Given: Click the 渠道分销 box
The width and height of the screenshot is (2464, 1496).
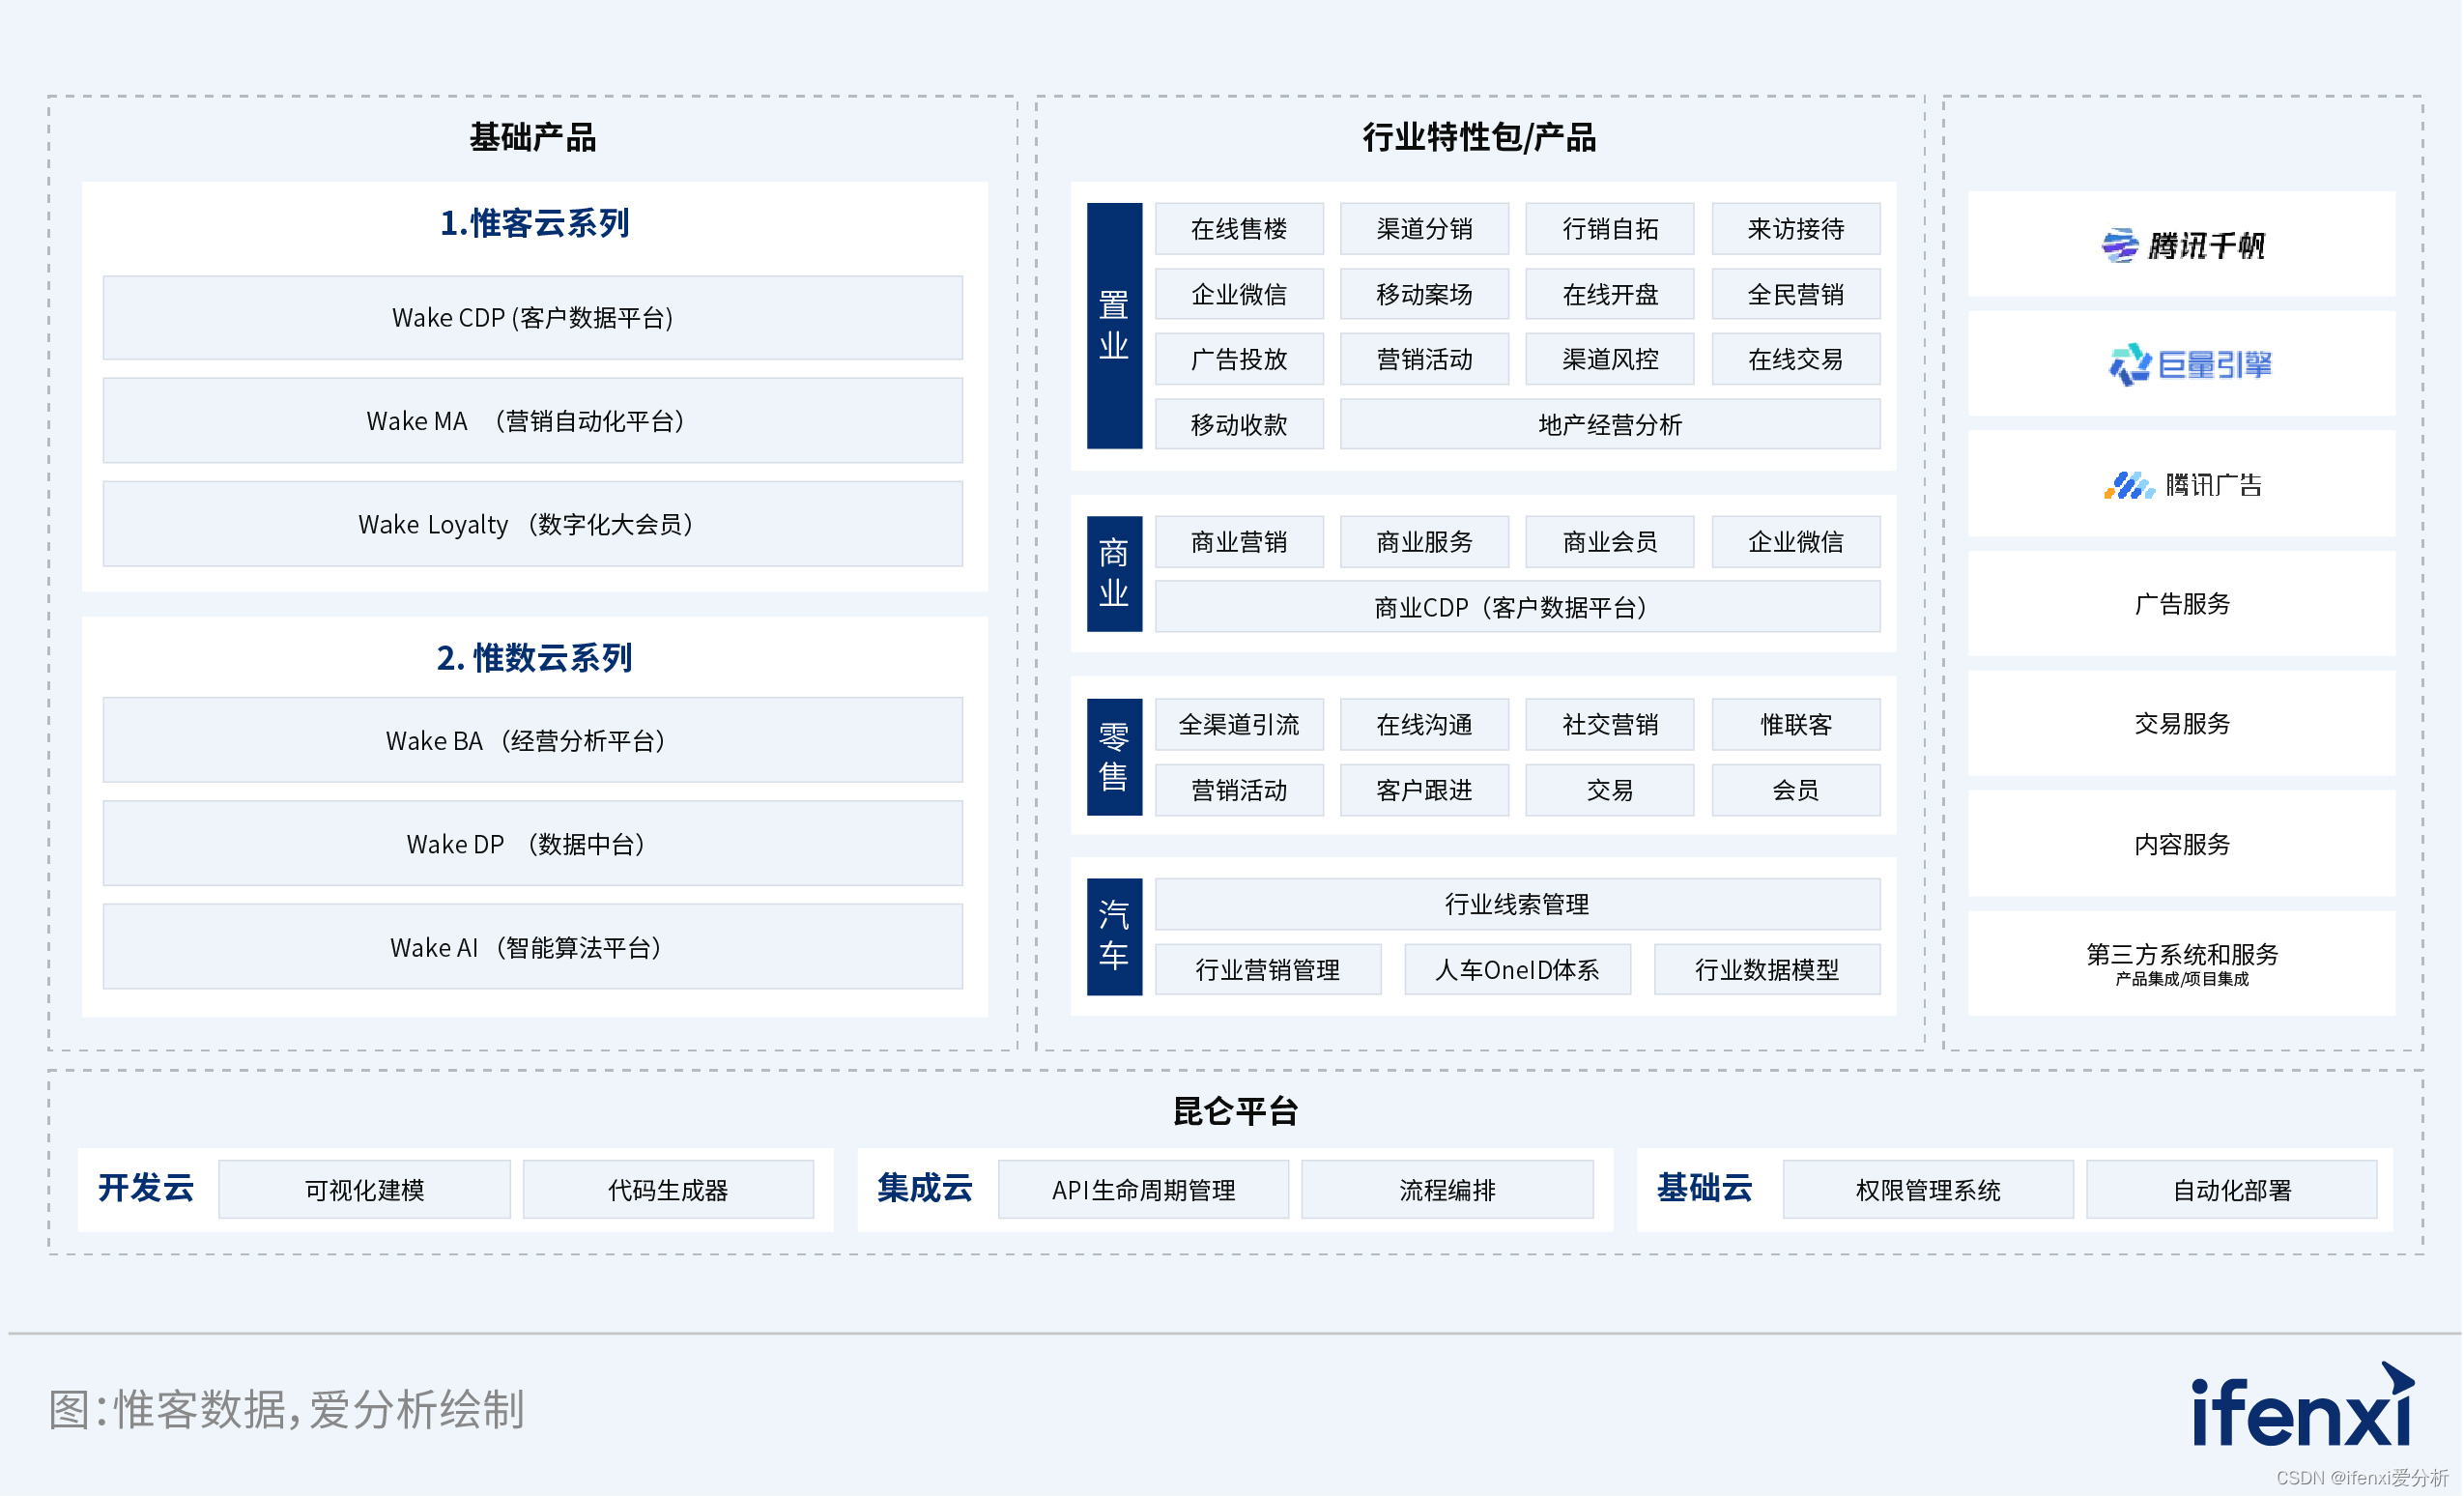Looking at the screenshot, I should [1425, 229].
